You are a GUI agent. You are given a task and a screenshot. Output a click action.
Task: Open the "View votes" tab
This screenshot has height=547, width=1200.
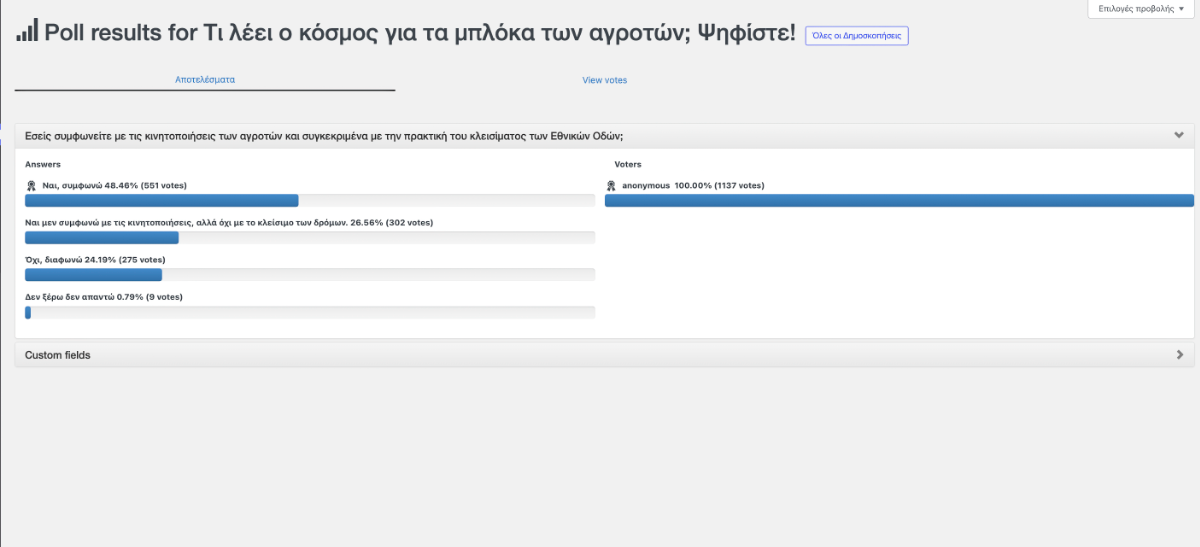coord(604,80)
